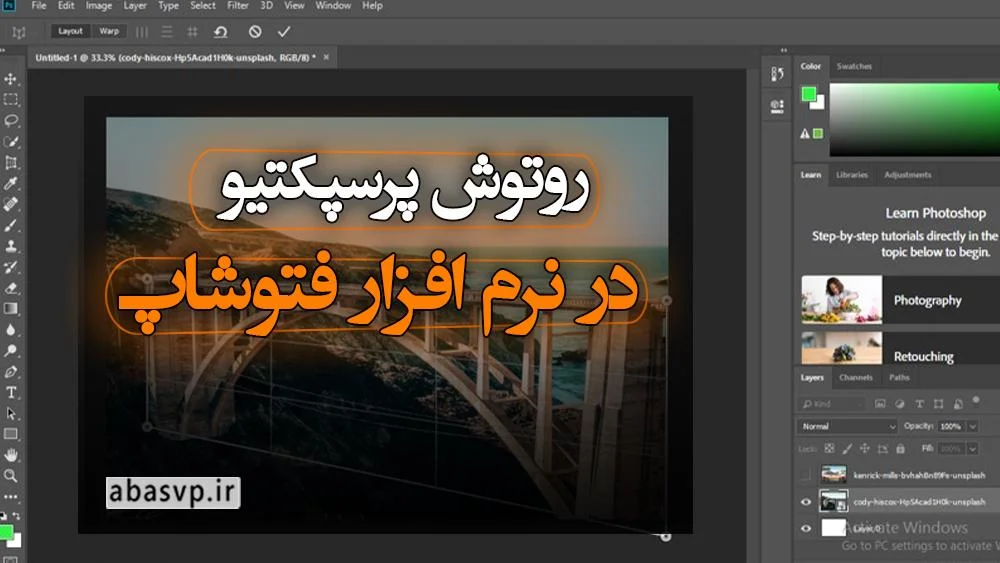This screenshot has width=1000, height=563.
Task: Toggle layer filtering switch on or off
Action: point(976,400)
